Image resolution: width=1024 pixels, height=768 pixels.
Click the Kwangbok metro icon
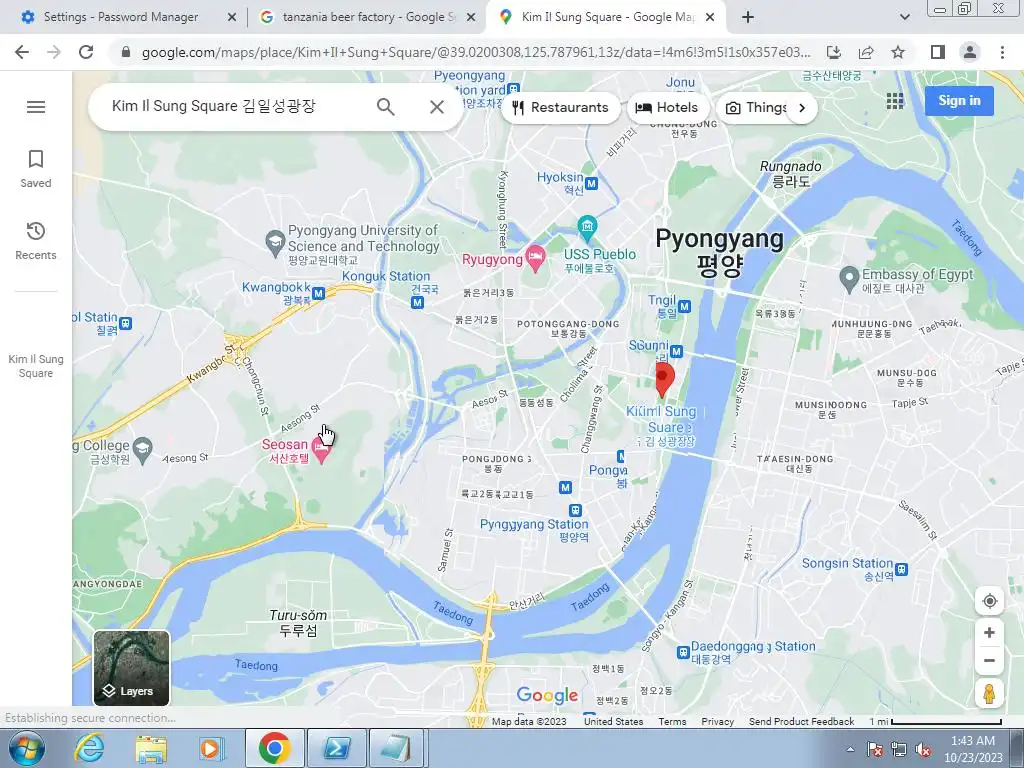(318, 294)
